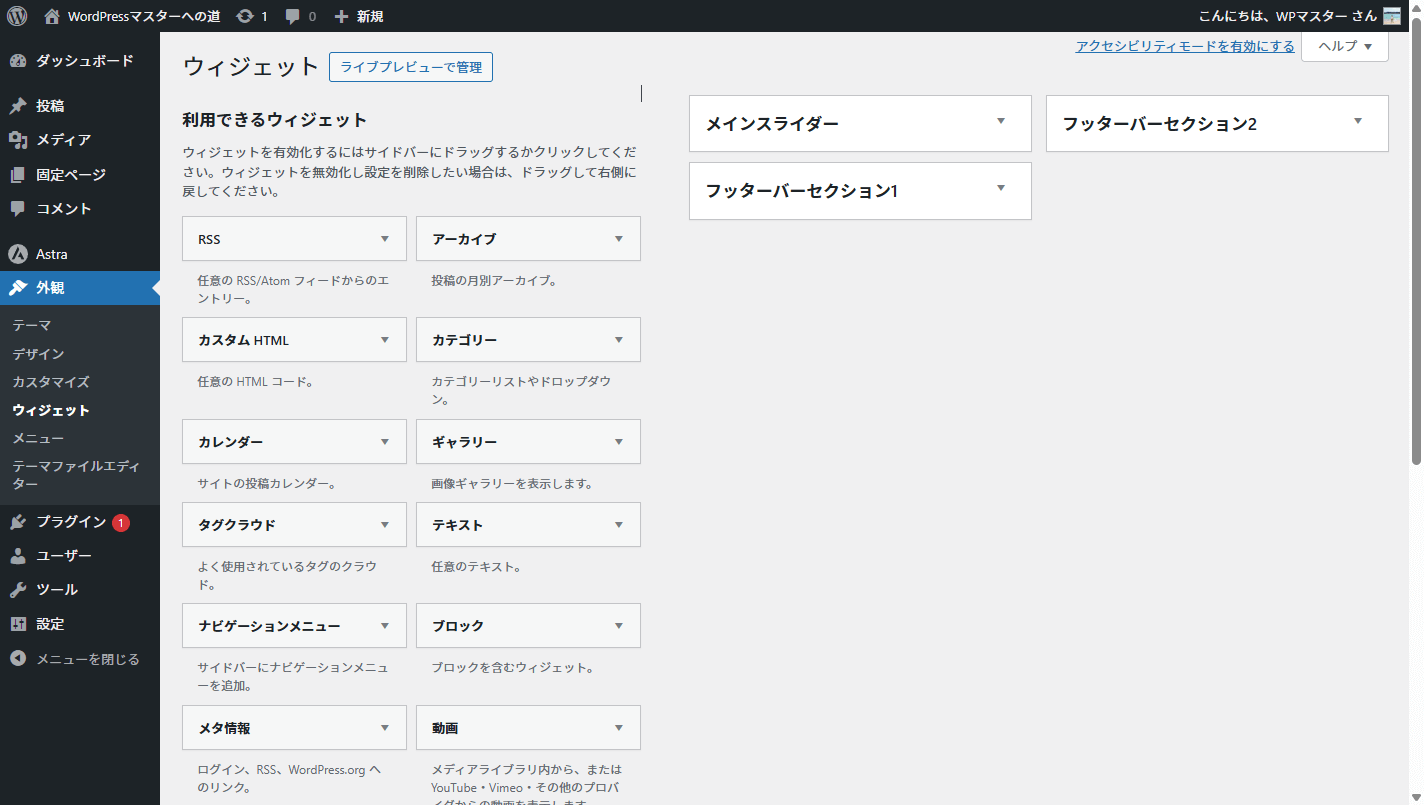Expand the カスタム HTML widget

[x=385, y=340]
